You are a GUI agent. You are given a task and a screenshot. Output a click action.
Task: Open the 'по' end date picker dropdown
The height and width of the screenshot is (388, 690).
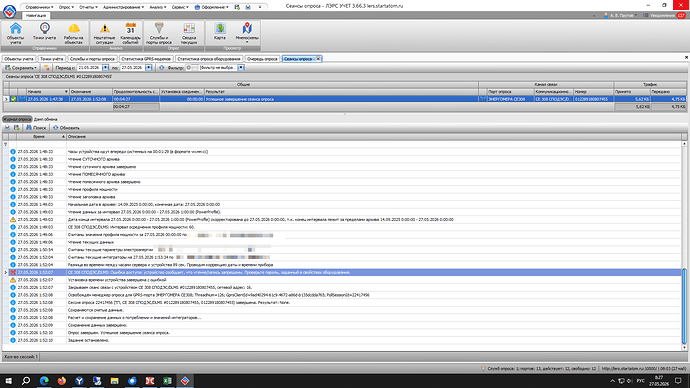pyautogui.click(x=149, y=68)
